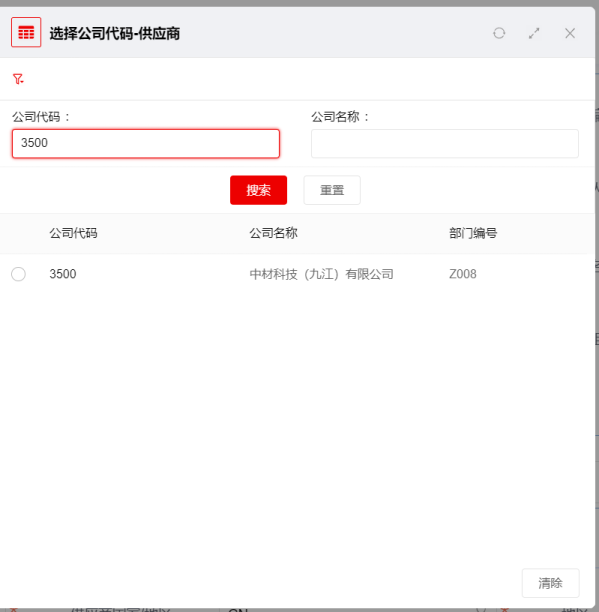The width and height of the screenshot is (599, 612).
Task: Refresh the dialog using the circular arrows icon
Action: click(499, 33)
